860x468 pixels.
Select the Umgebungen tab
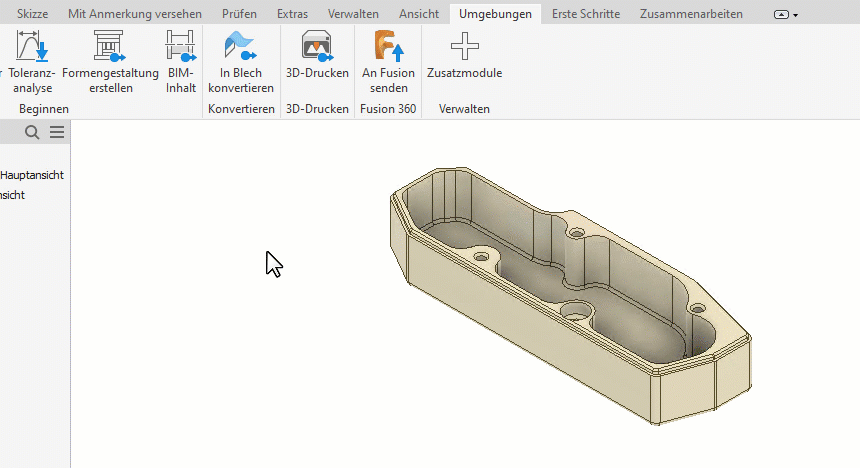[495, 14]
